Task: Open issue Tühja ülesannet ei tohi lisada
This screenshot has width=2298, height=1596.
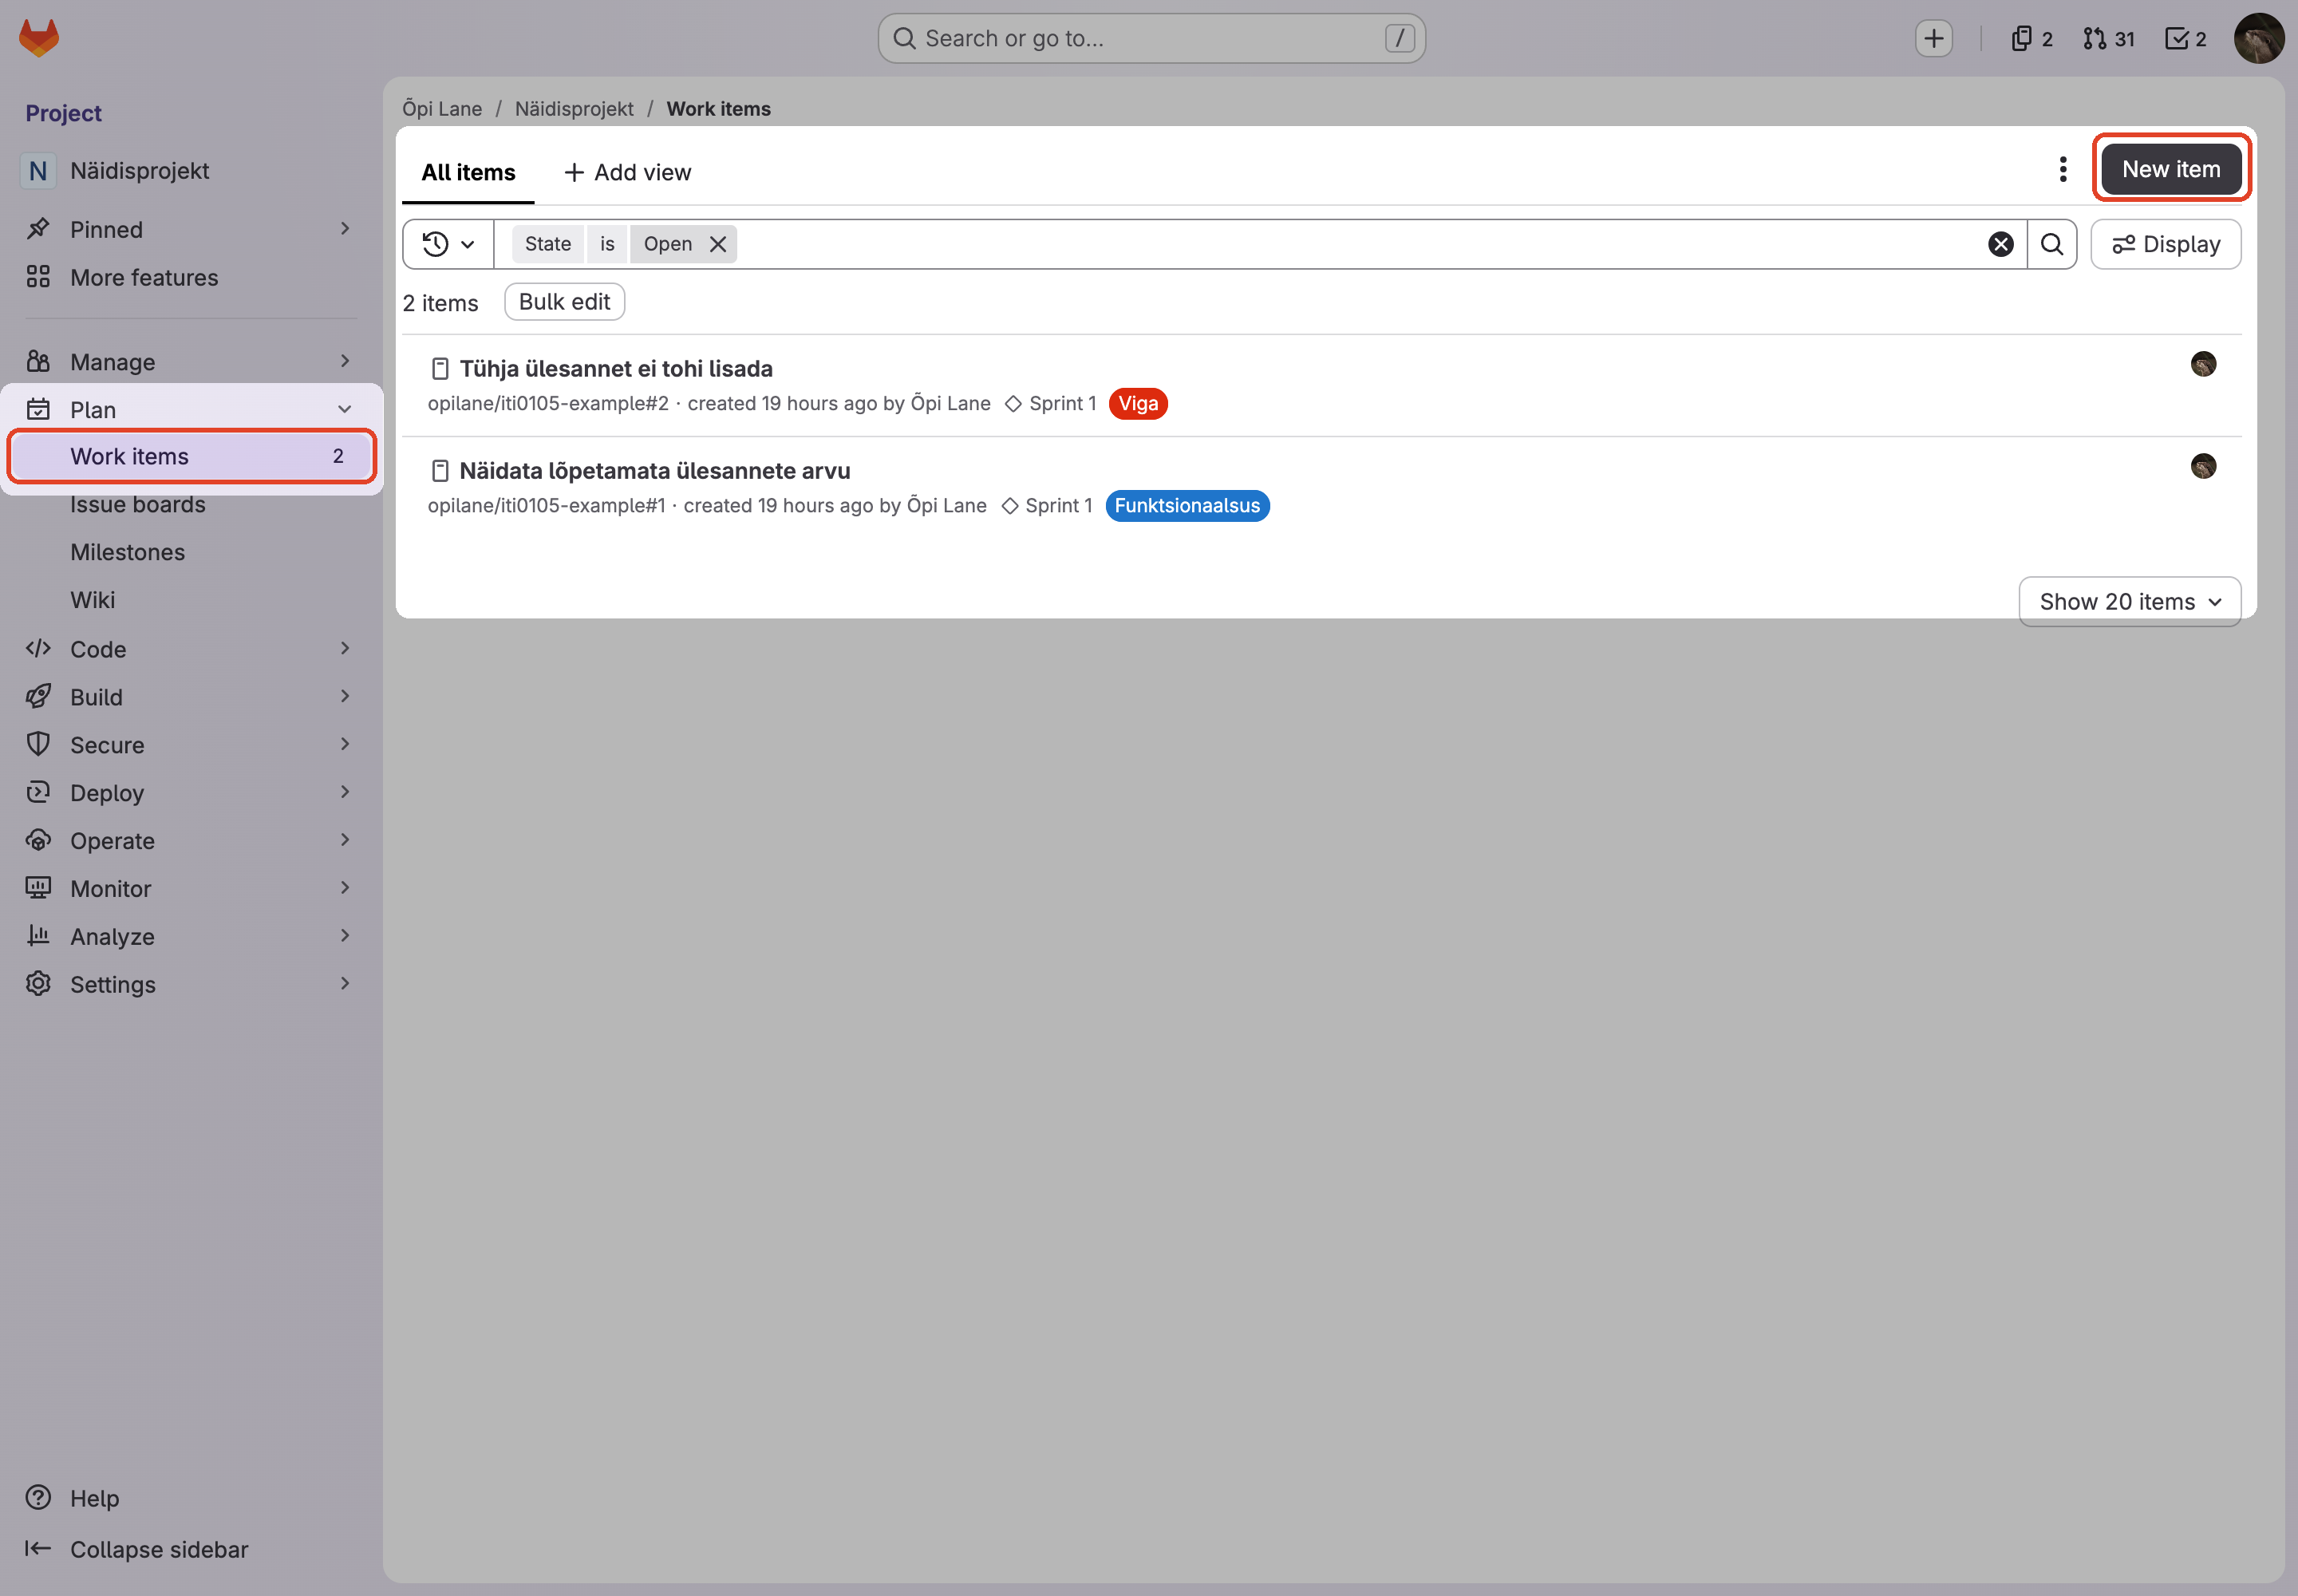Action: point(616,368)
